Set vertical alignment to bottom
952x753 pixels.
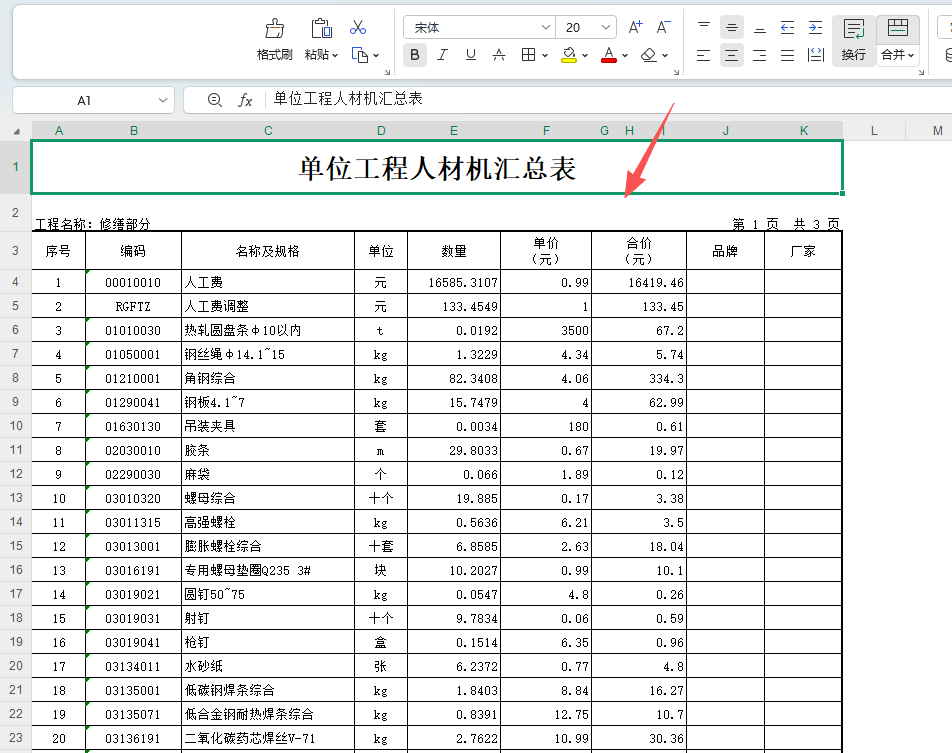[x=760, y=27]
